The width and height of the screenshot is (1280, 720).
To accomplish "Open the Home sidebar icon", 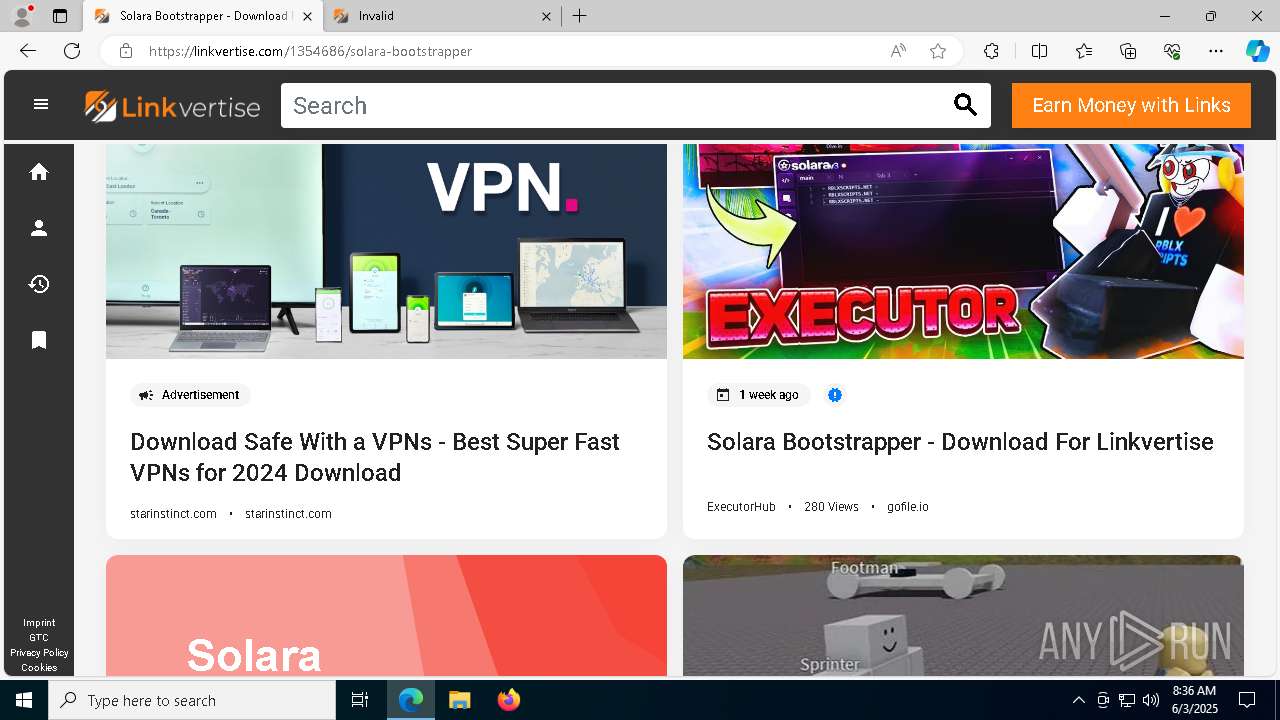I will point(39,172).
